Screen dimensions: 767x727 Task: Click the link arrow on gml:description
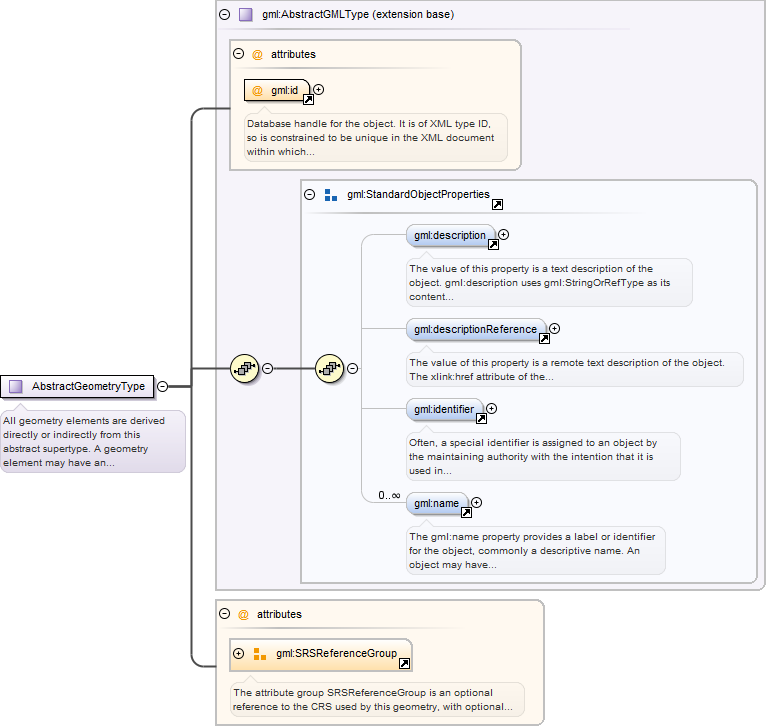tap(492, 244)
